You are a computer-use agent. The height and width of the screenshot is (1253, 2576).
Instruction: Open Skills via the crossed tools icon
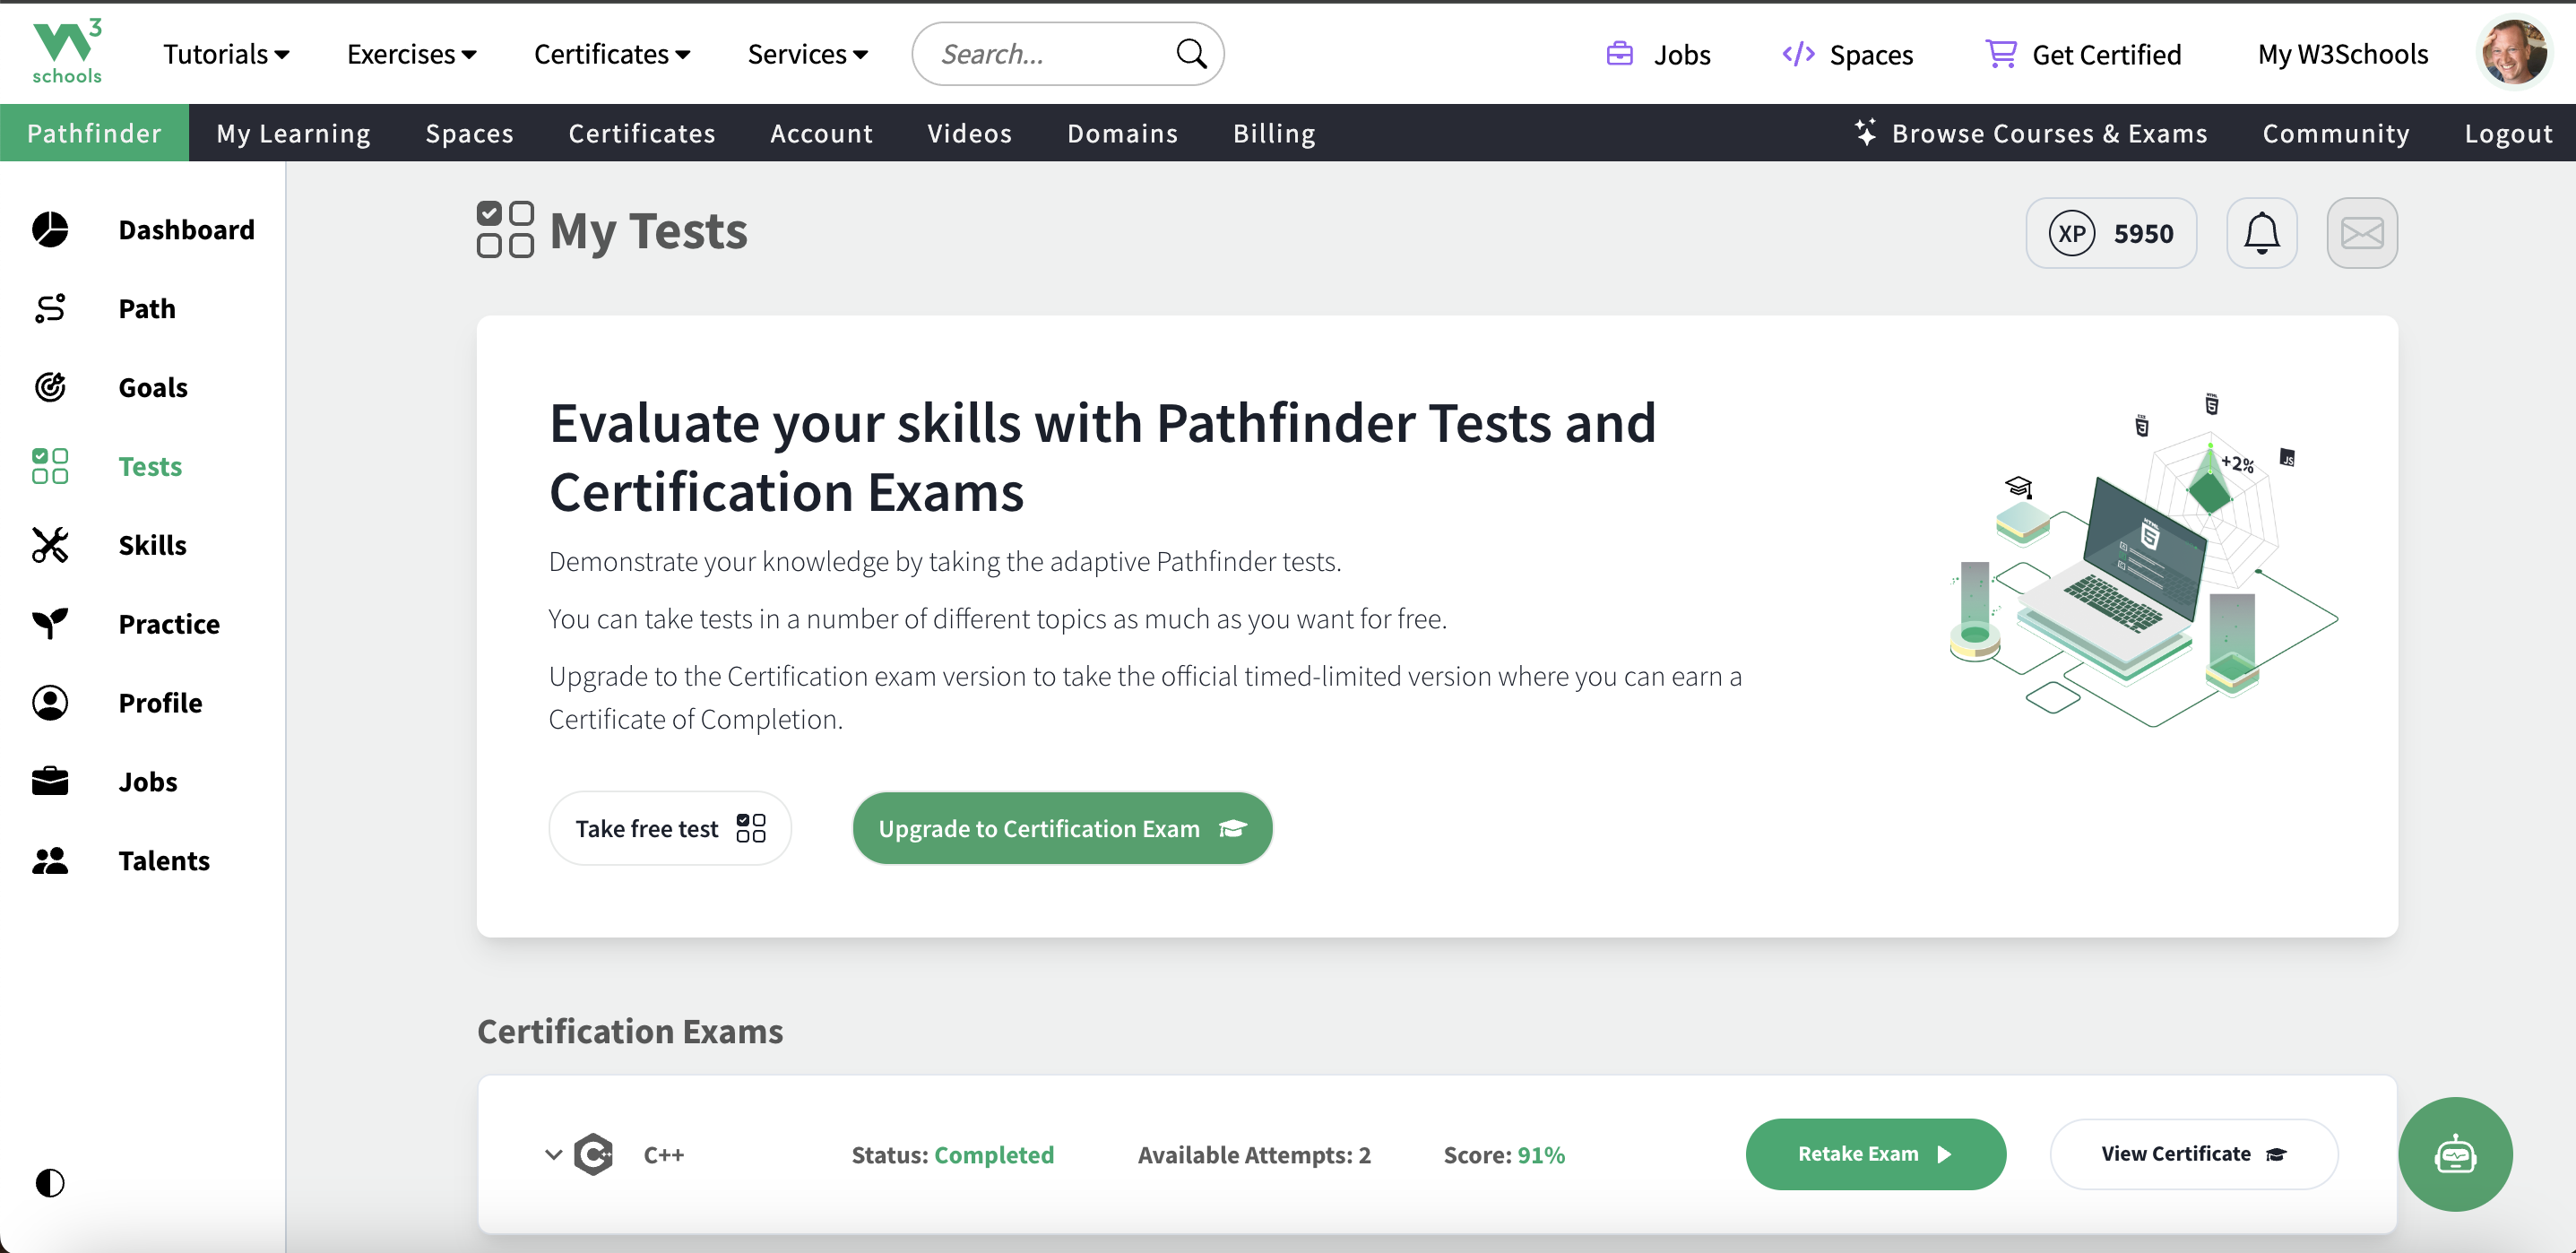(x=50, y=545)
